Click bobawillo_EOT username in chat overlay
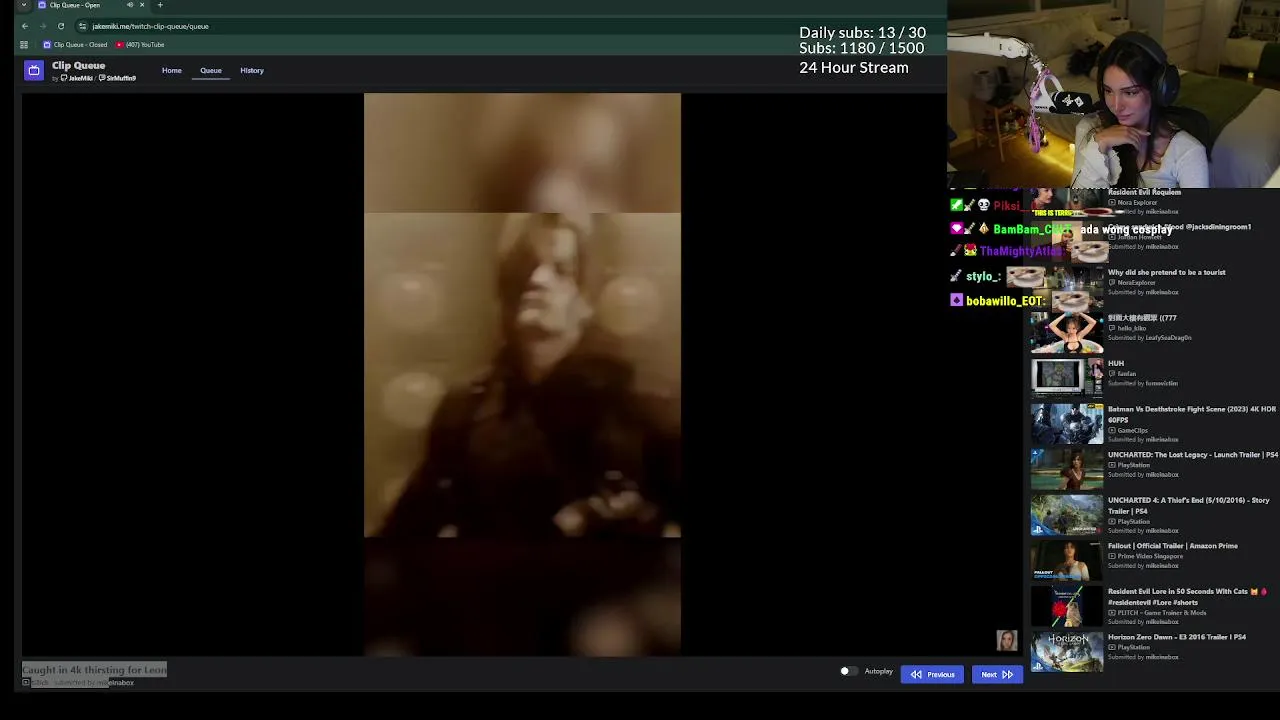Viewport: 1280px width, 720px height. point(1005,301)
